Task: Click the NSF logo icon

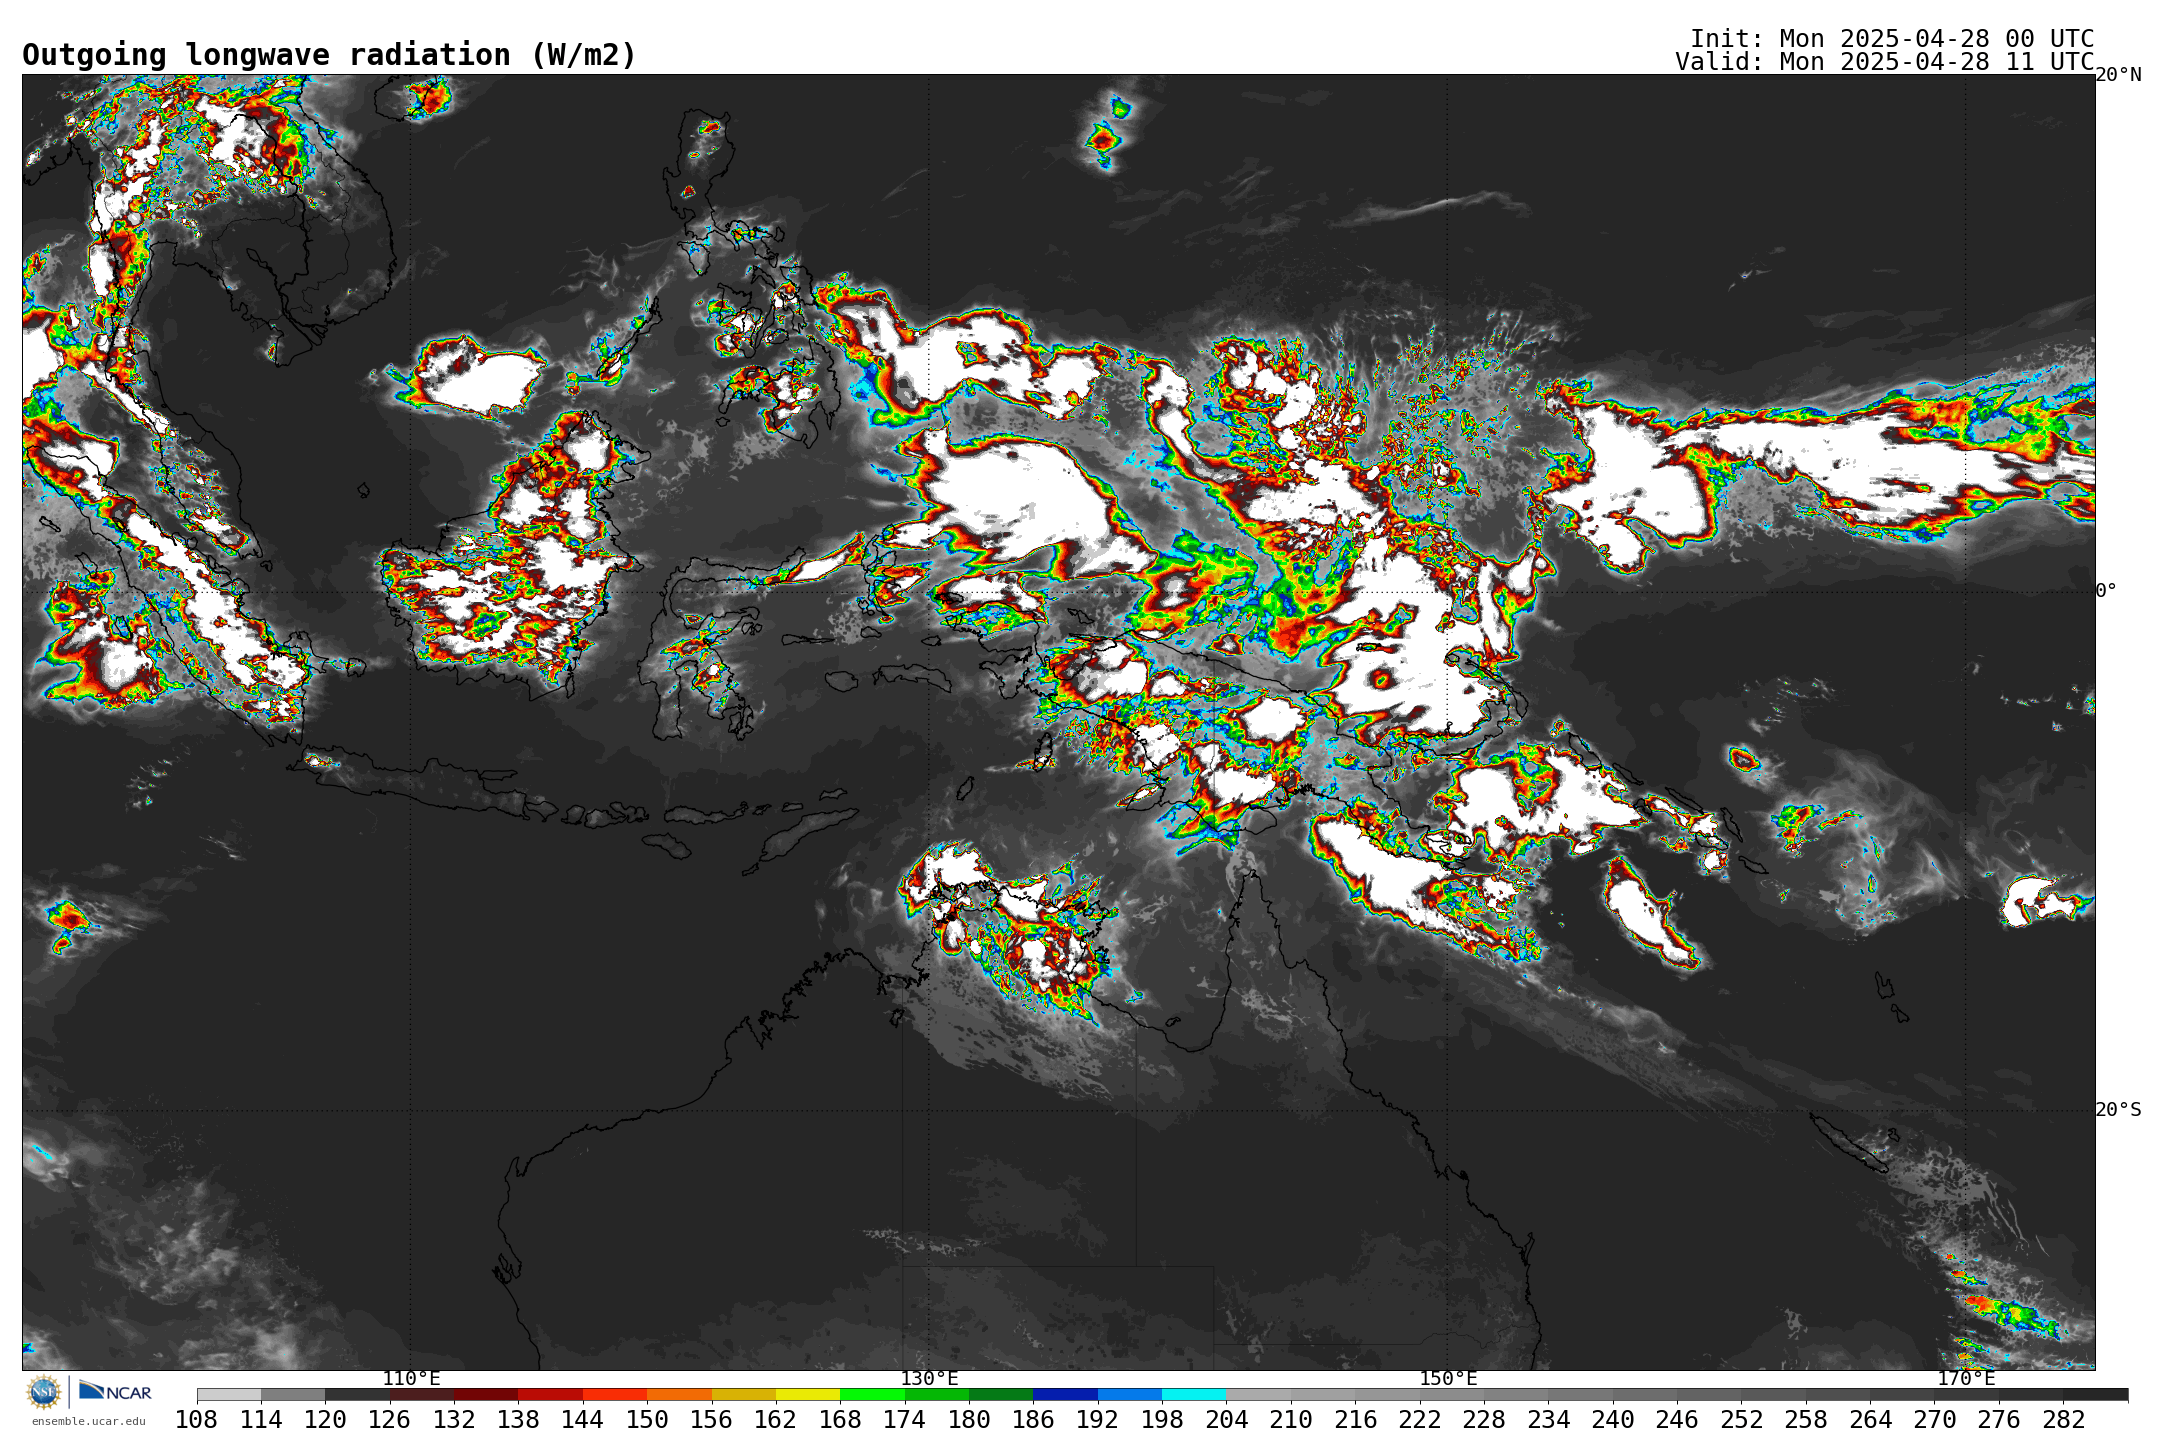Action: coord(44,1391)
